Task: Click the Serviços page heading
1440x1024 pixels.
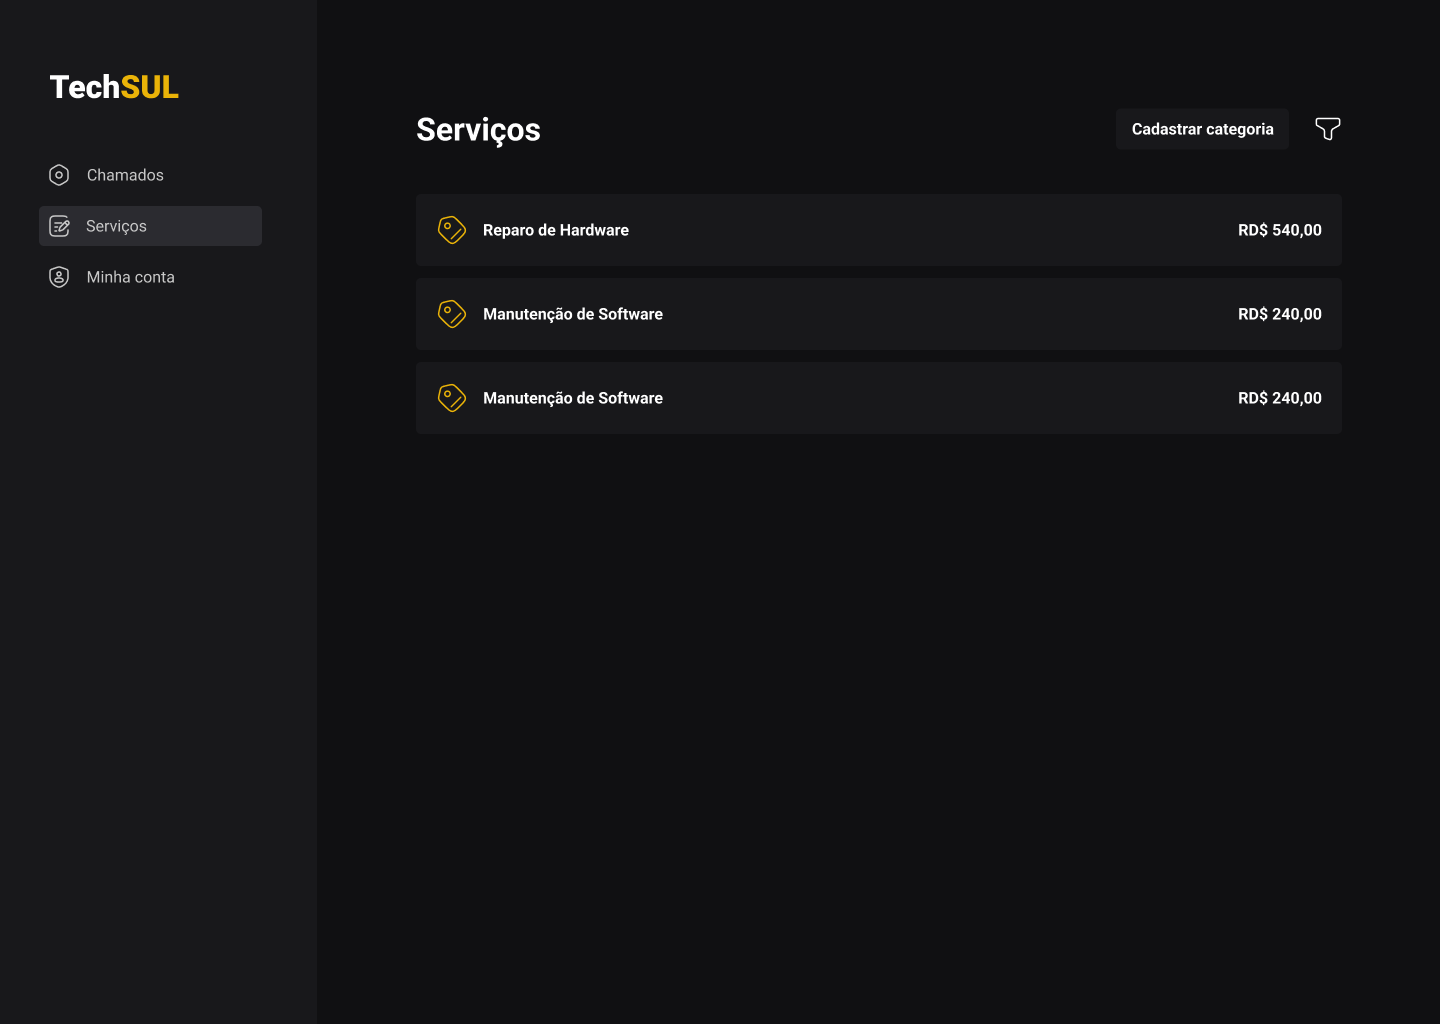Action: [478, 130]
